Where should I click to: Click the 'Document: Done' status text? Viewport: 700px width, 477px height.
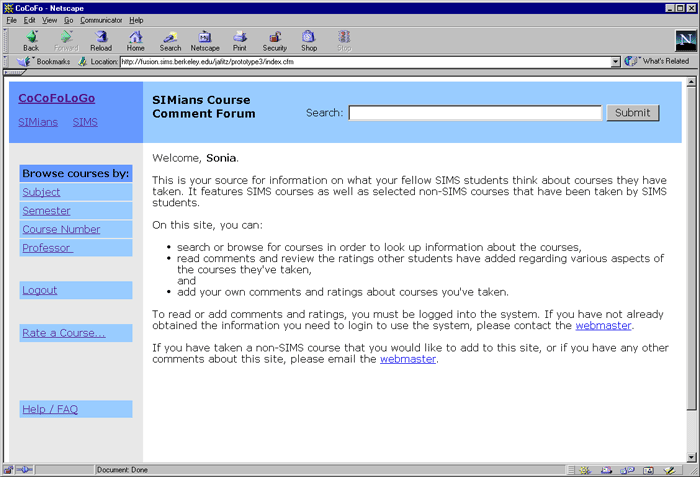[122, 470]
